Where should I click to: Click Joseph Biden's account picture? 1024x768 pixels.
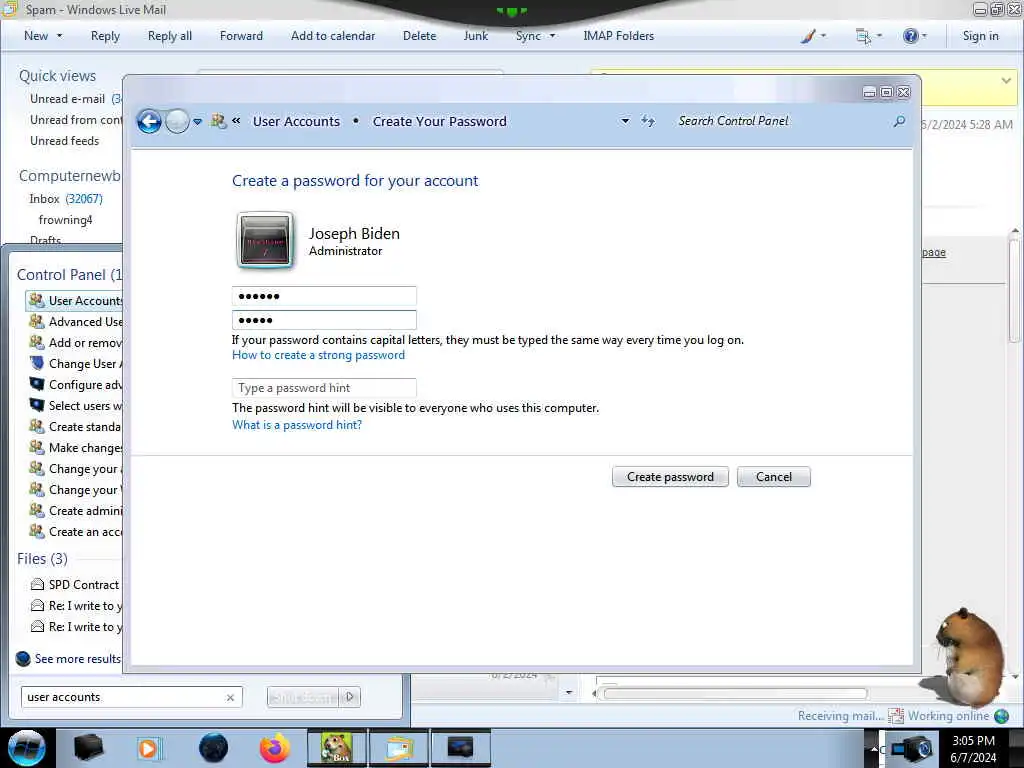pos(264,240)
